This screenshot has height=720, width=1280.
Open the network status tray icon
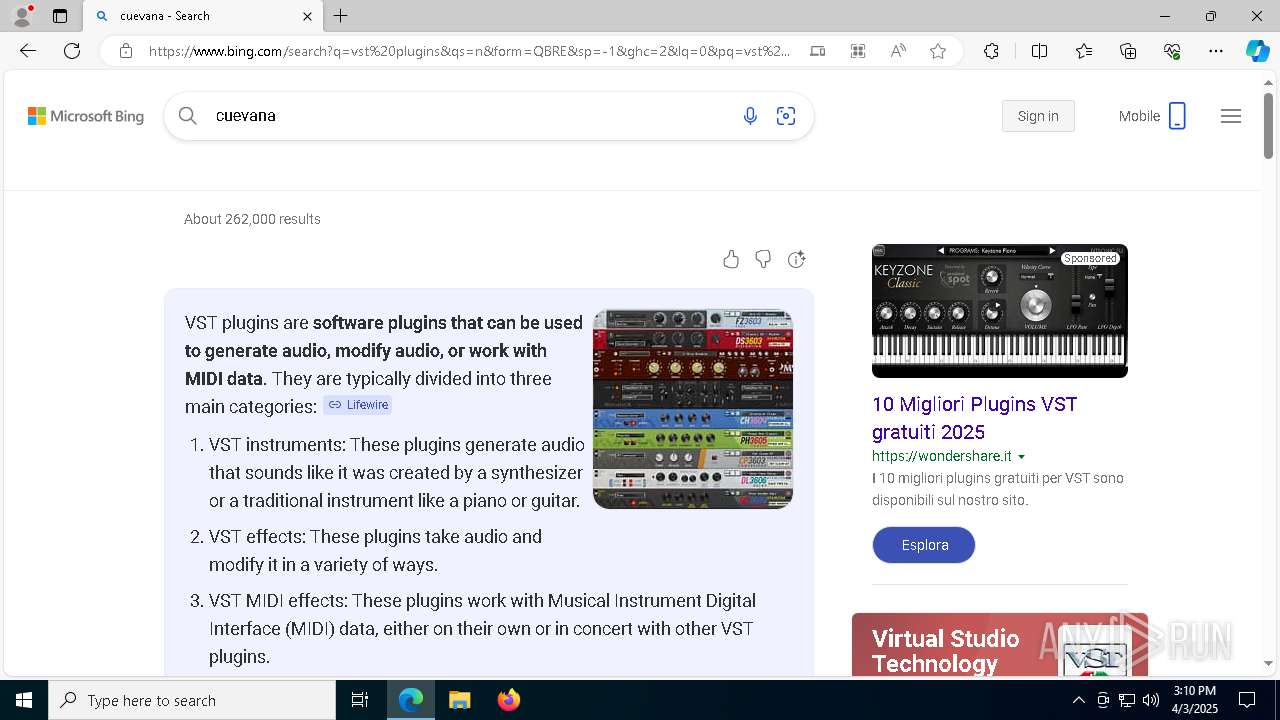(x=1126, y=700)
